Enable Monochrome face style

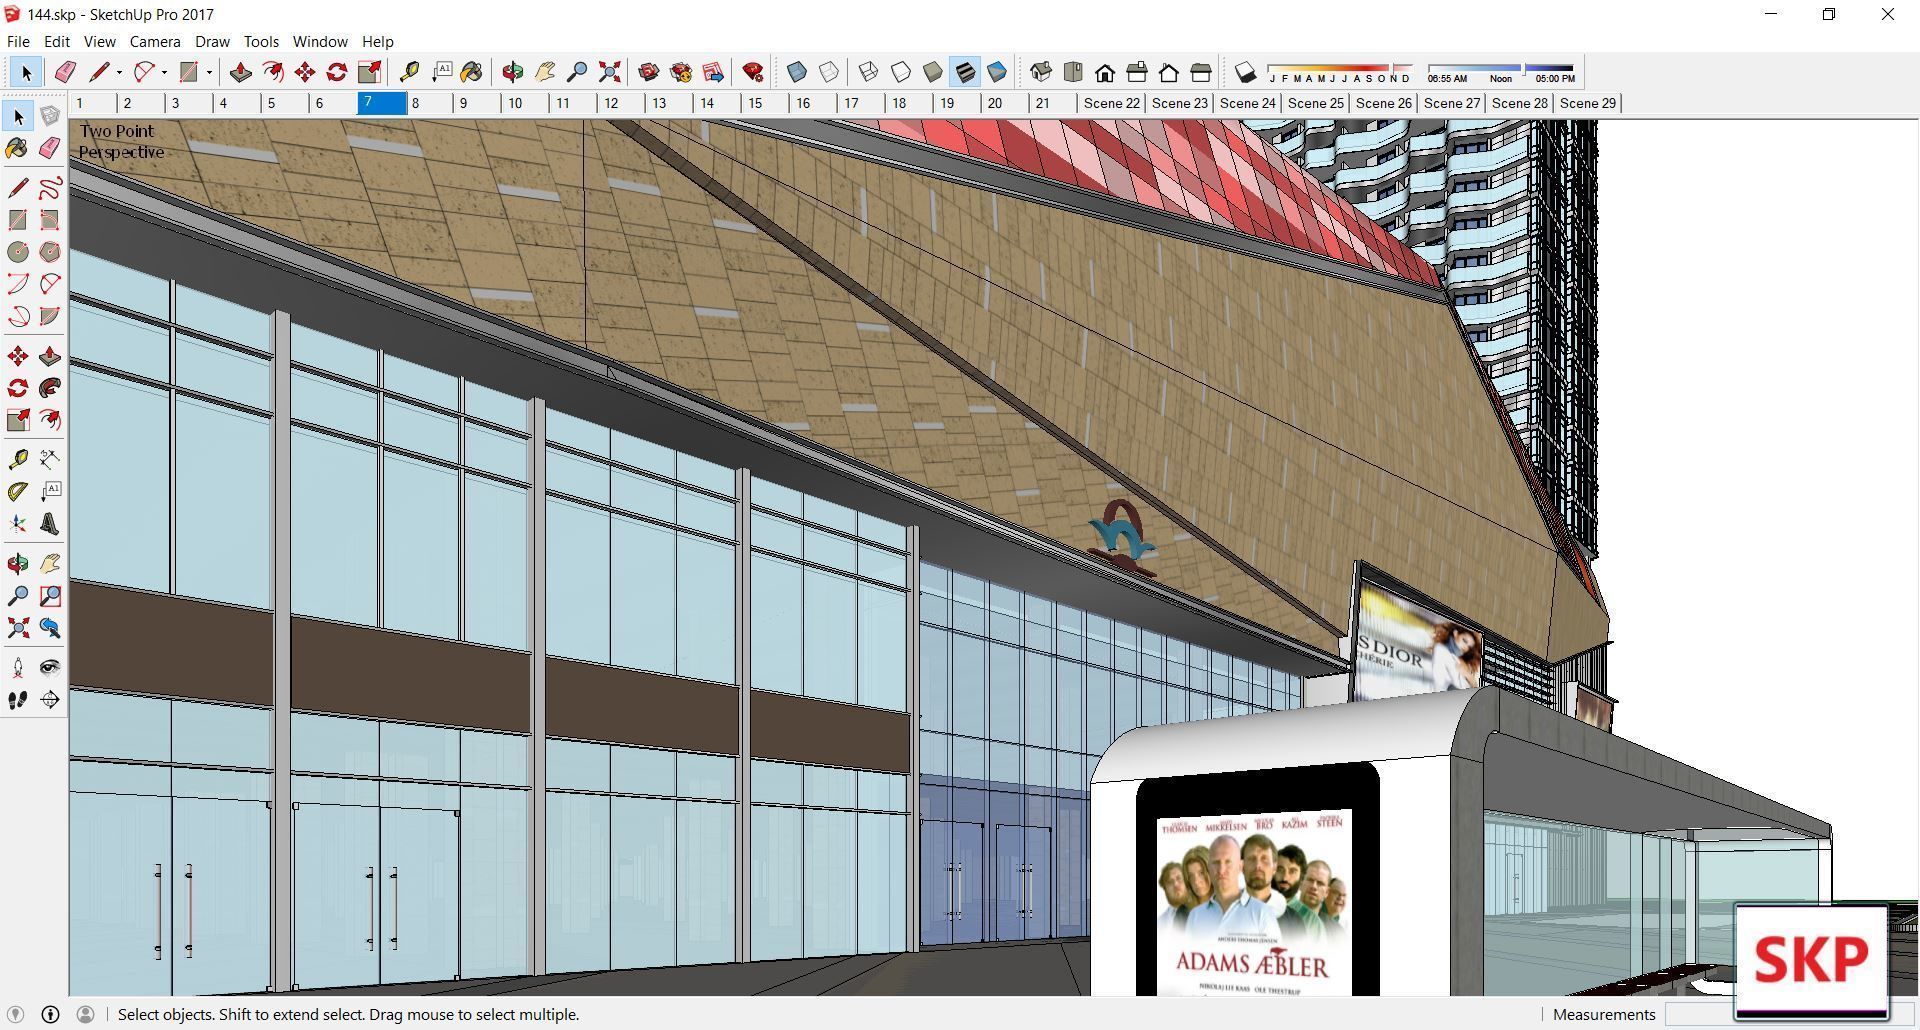pos(997,72)
